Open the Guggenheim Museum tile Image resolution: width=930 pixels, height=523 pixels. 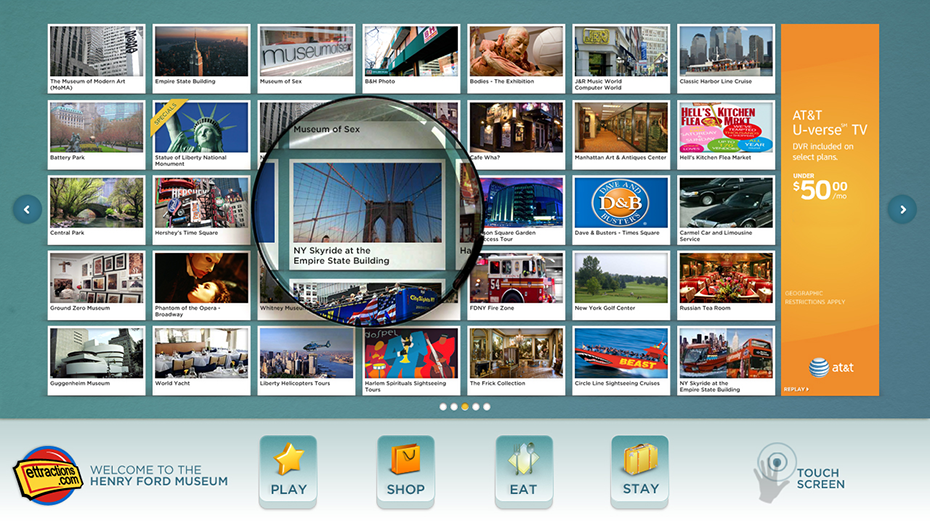click(x=97, y=361)
